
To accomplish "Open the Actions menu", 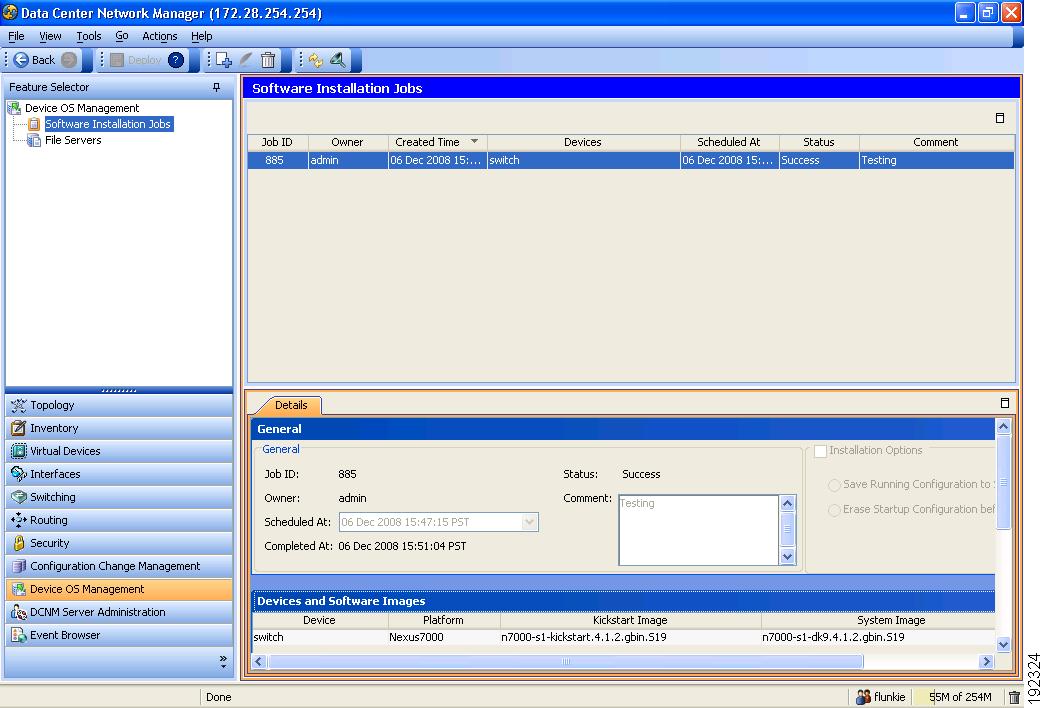I will click(x=160, y=36).
